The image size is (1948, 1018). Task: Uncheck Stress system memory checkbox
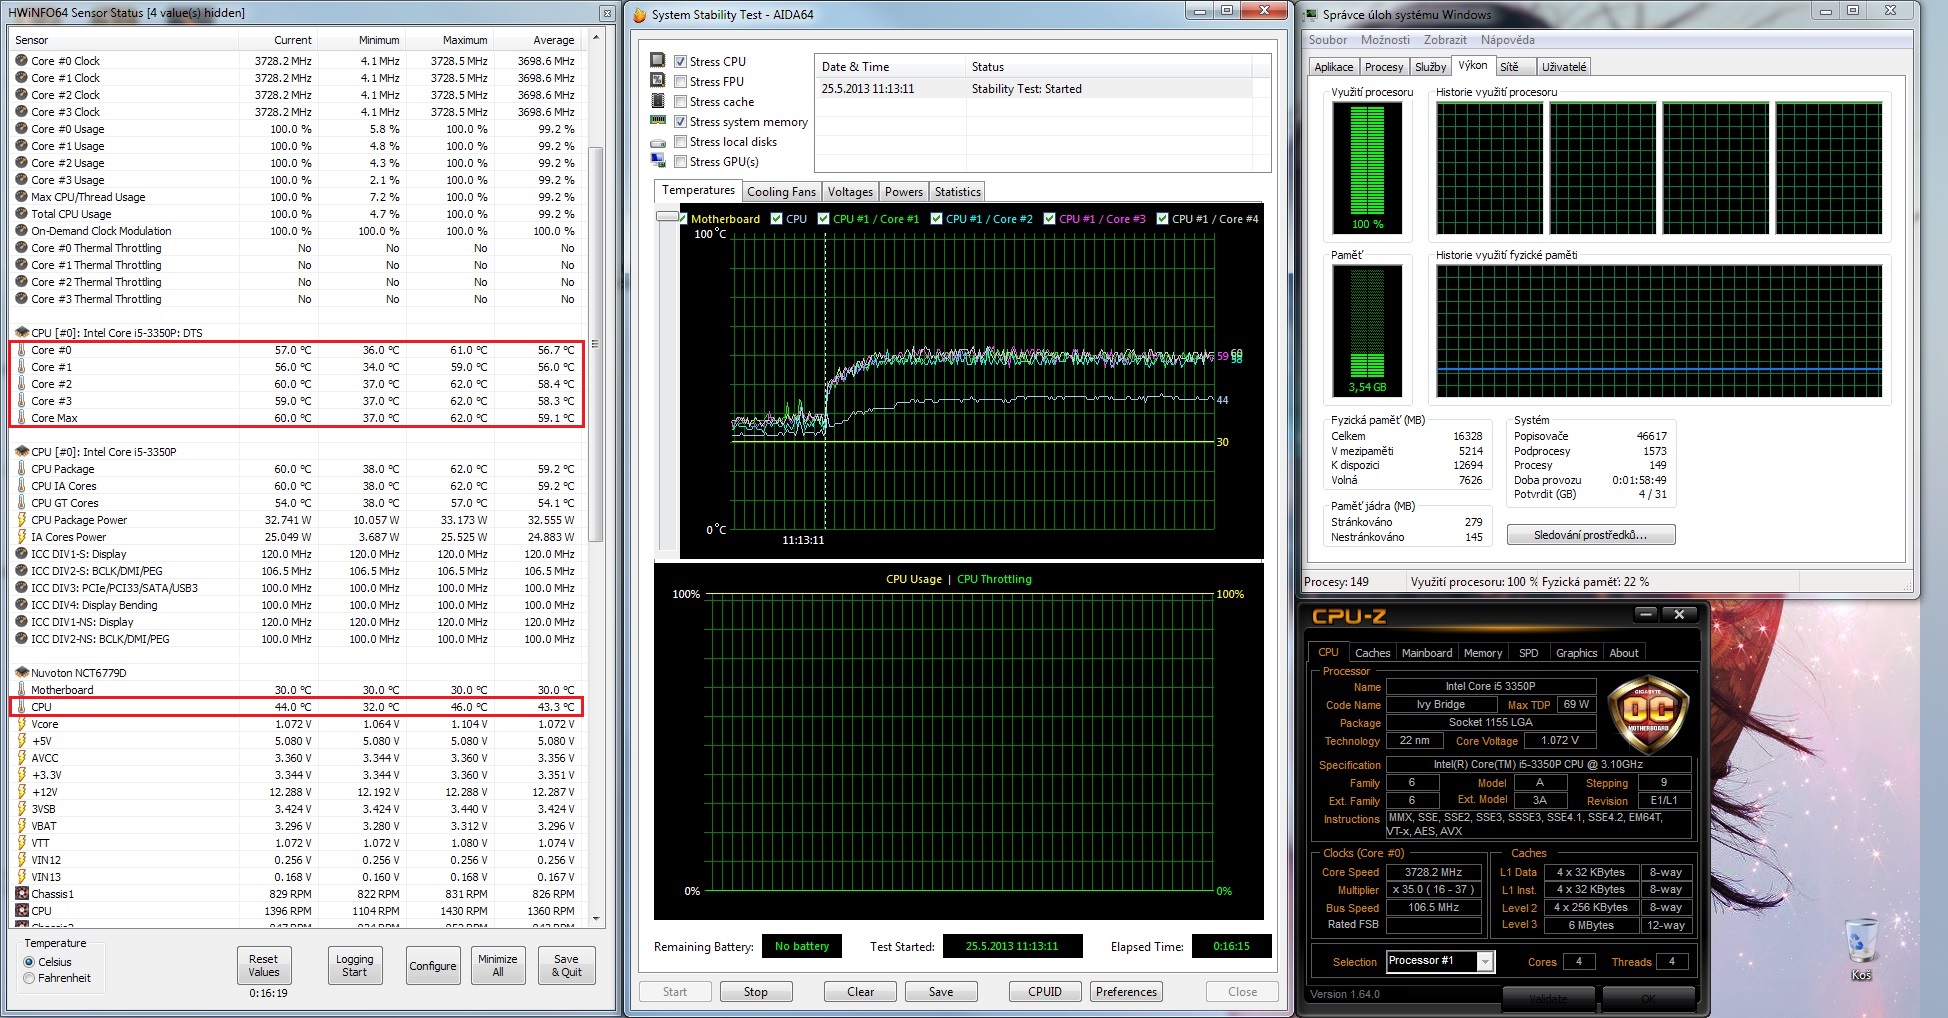(680, 121)
